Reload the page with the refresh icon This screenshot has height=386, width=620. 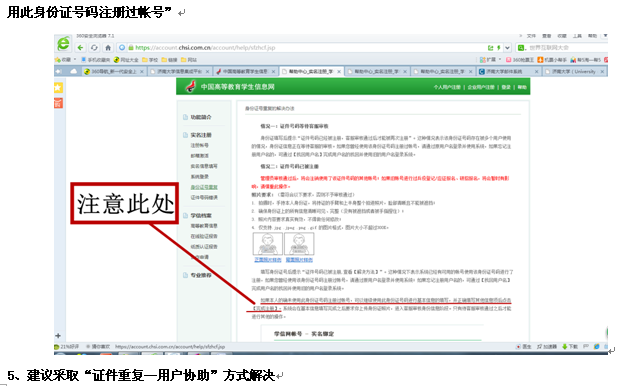[x=94, y=48]
